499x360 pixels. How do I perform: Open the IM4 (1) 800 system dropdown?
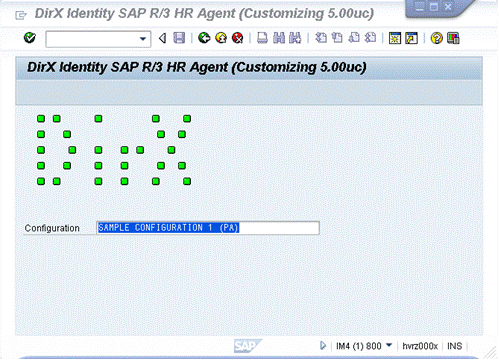(389, 345)
